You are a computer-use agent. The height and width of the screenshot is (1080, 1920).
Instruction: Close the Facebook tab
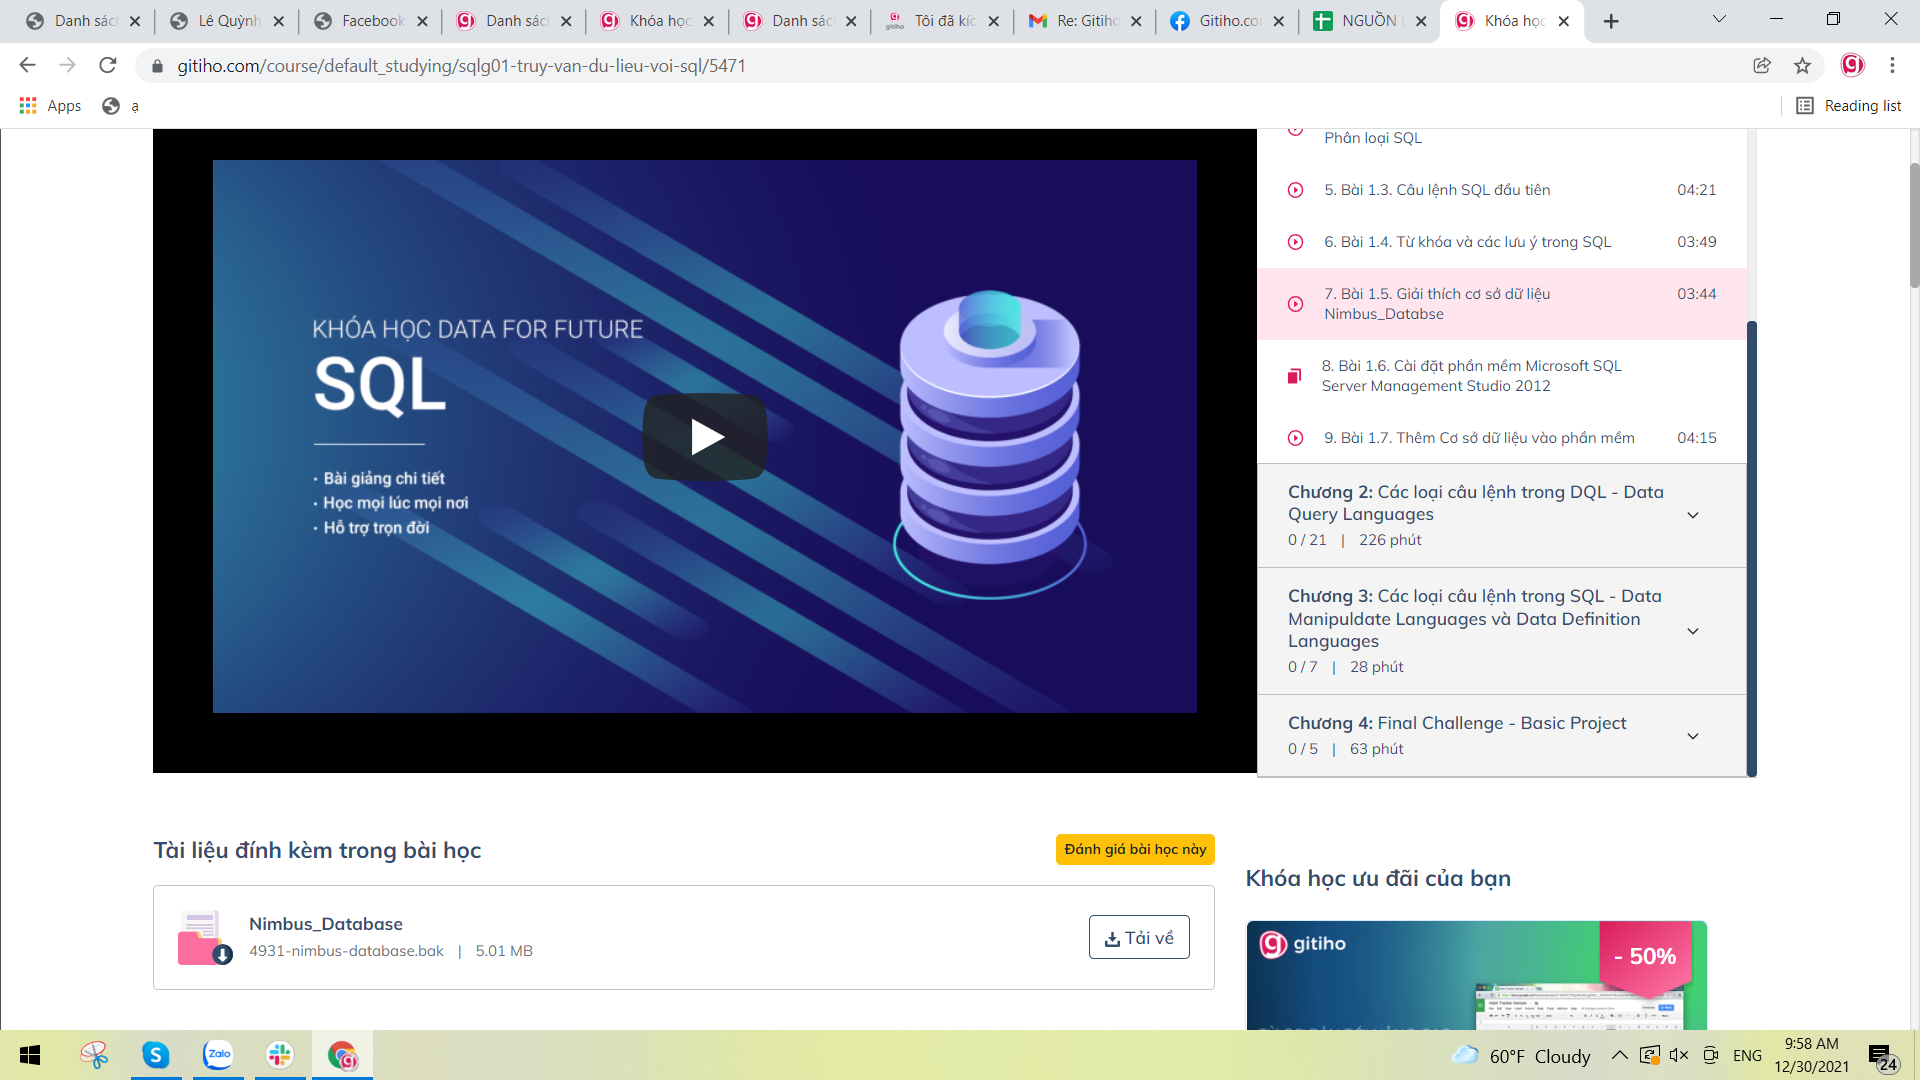click(x=422, y=21)
